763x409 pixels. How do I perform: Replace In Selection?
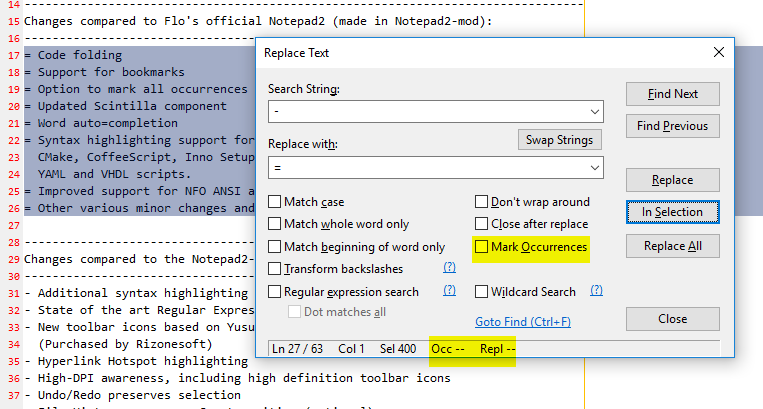672,212
